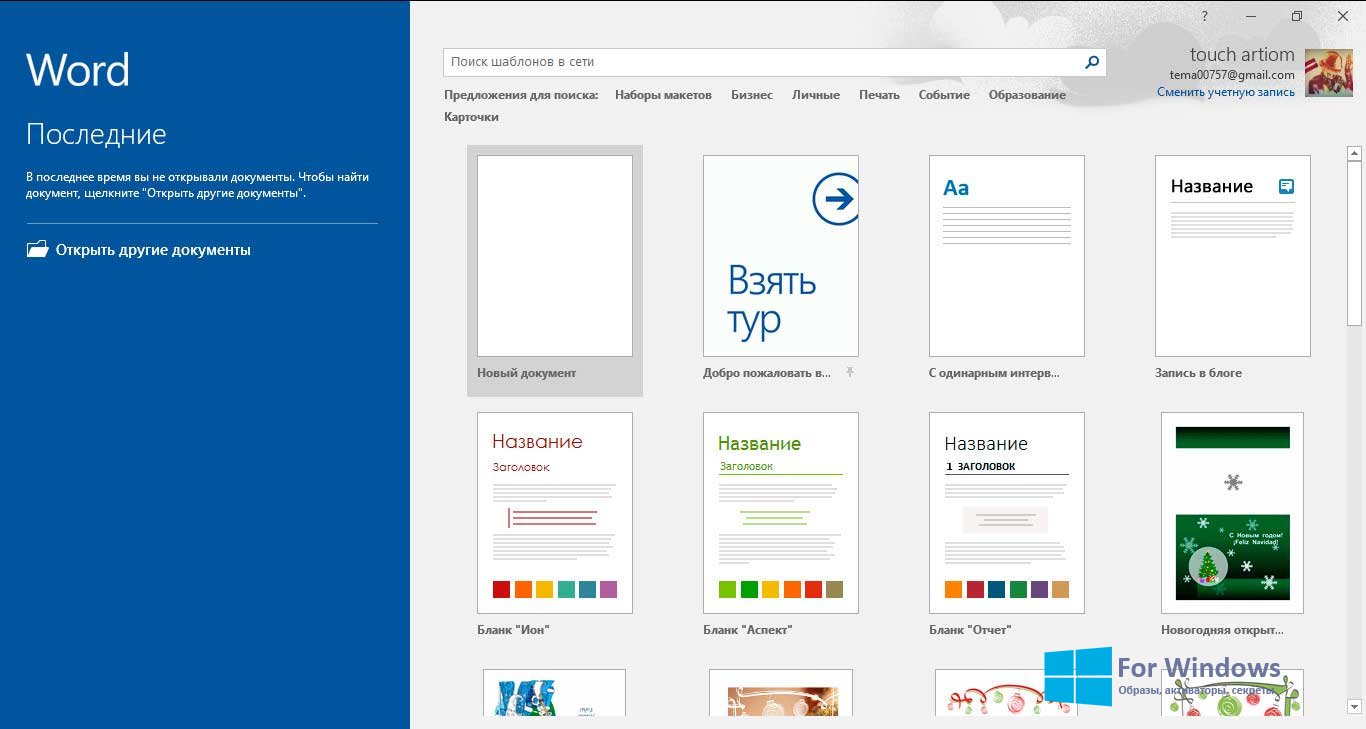The width and height of the screenshot is (1366, 729).
Task: Click the template list scroll-up arrow
Action: (x=1354, y=153)
